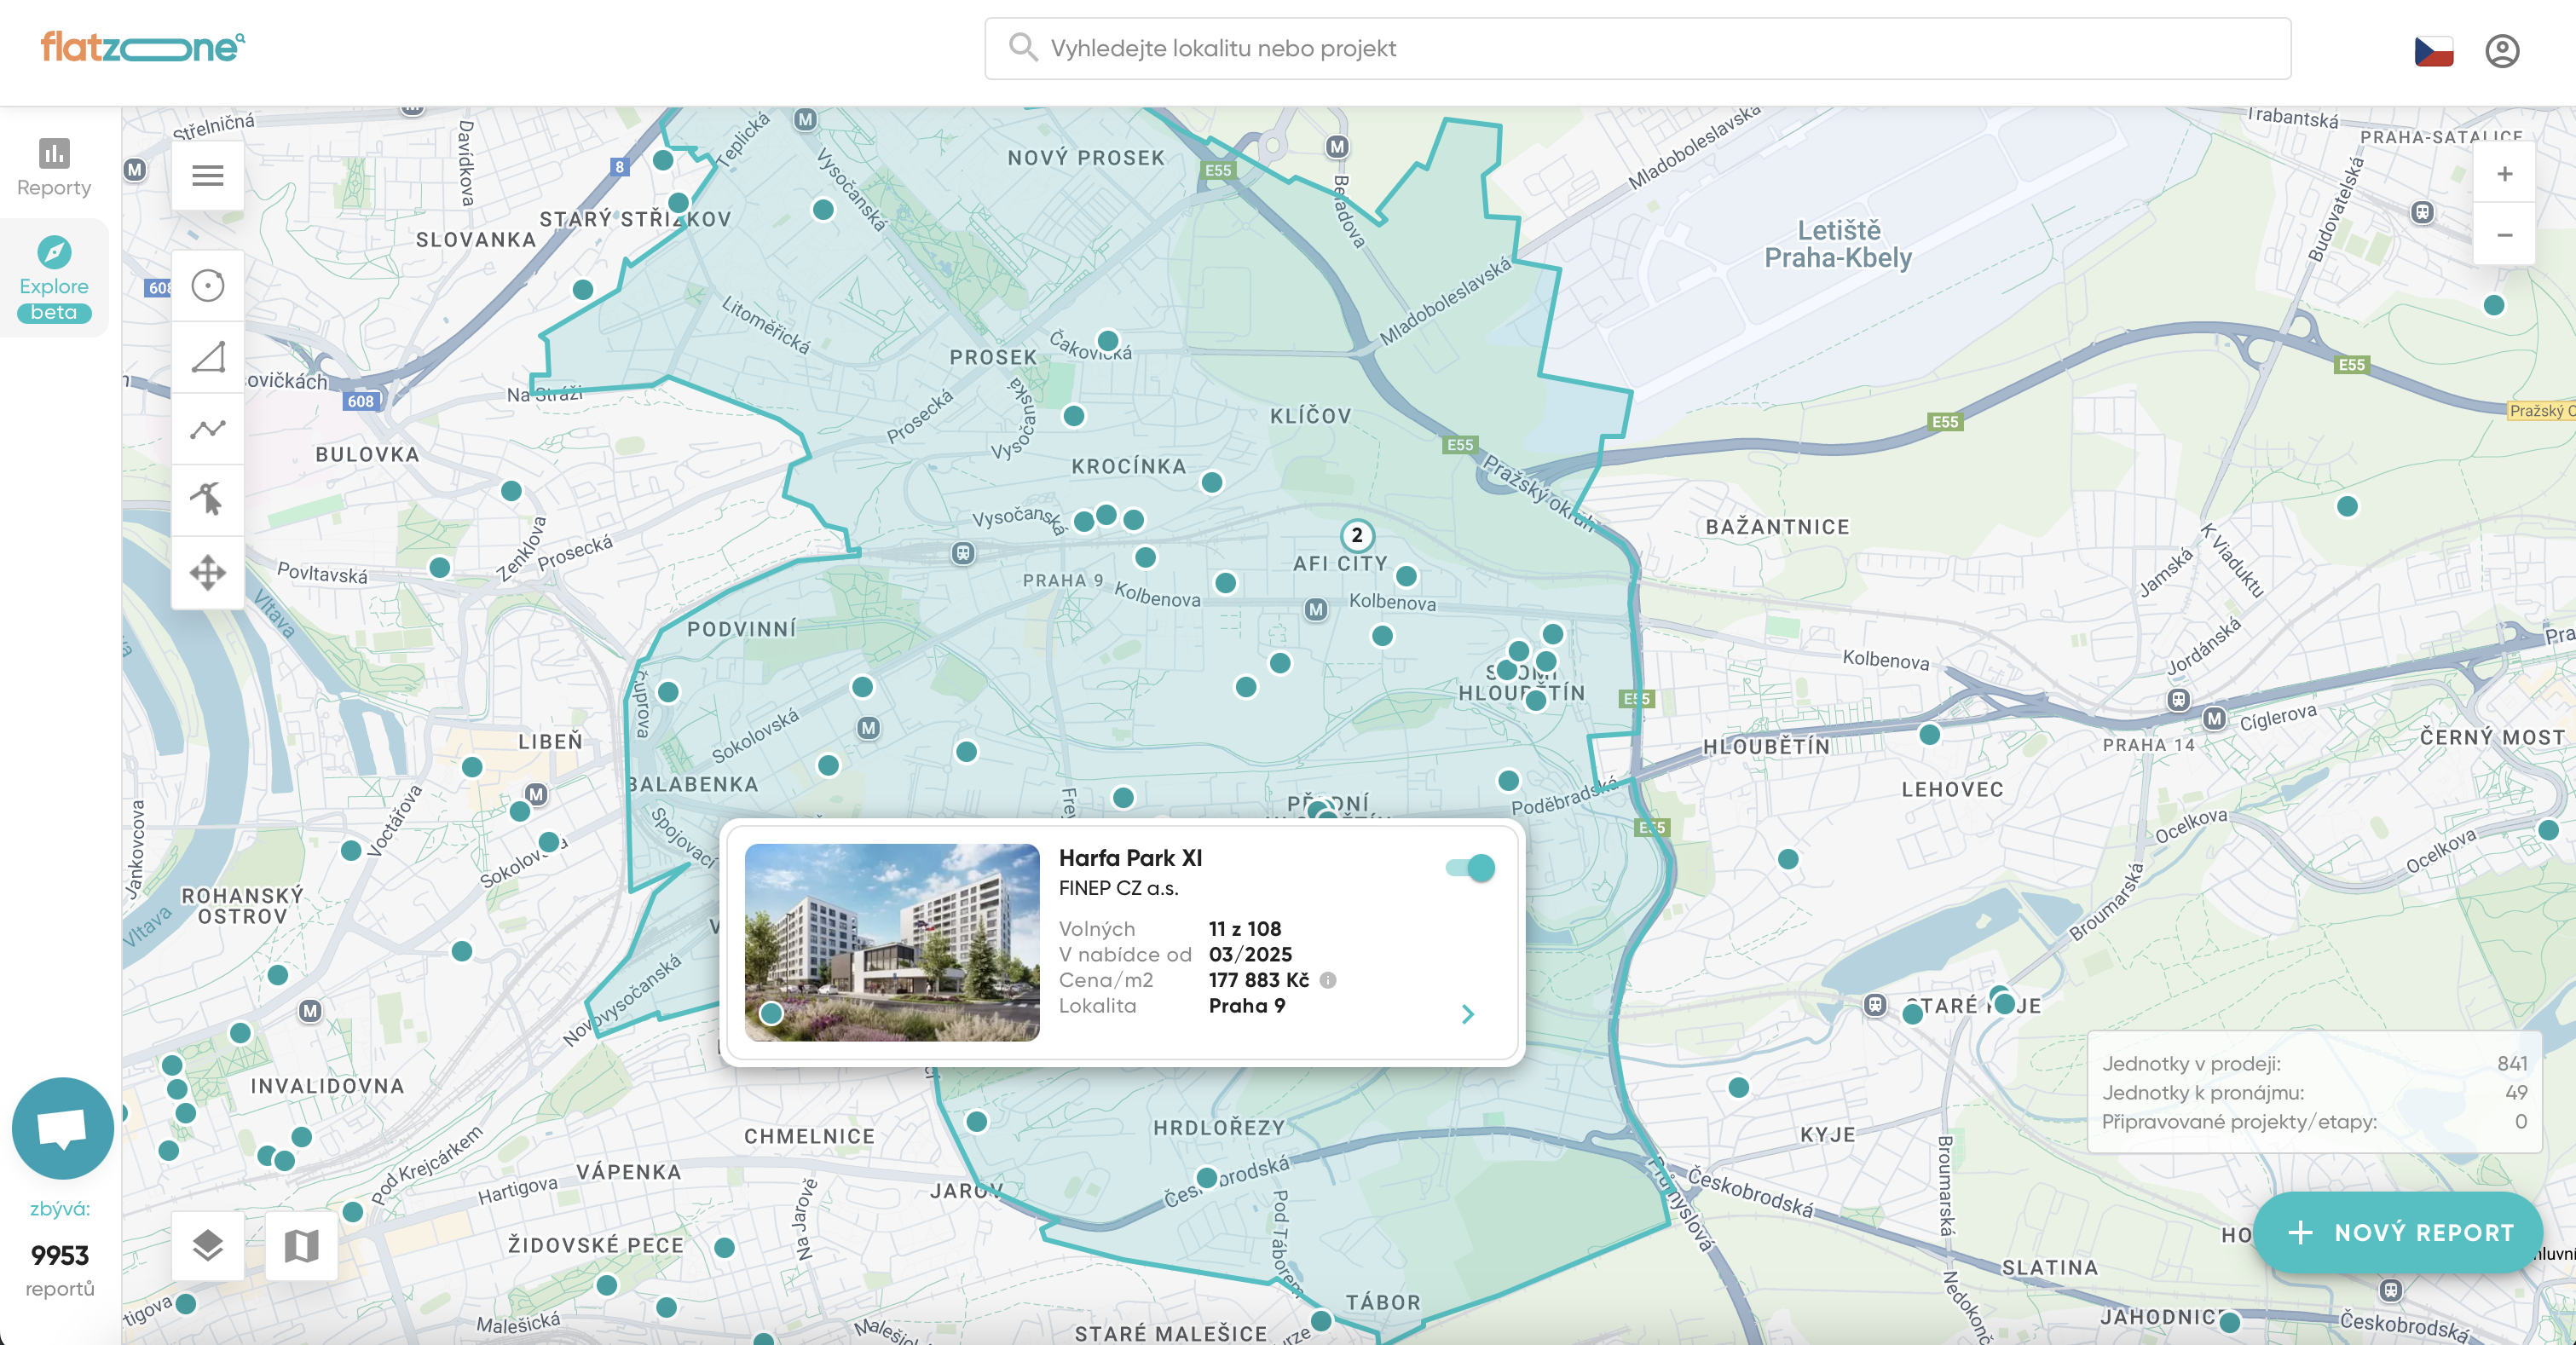Activate the click-select pointer tool

pyautogui.click(x=207, y=499)
